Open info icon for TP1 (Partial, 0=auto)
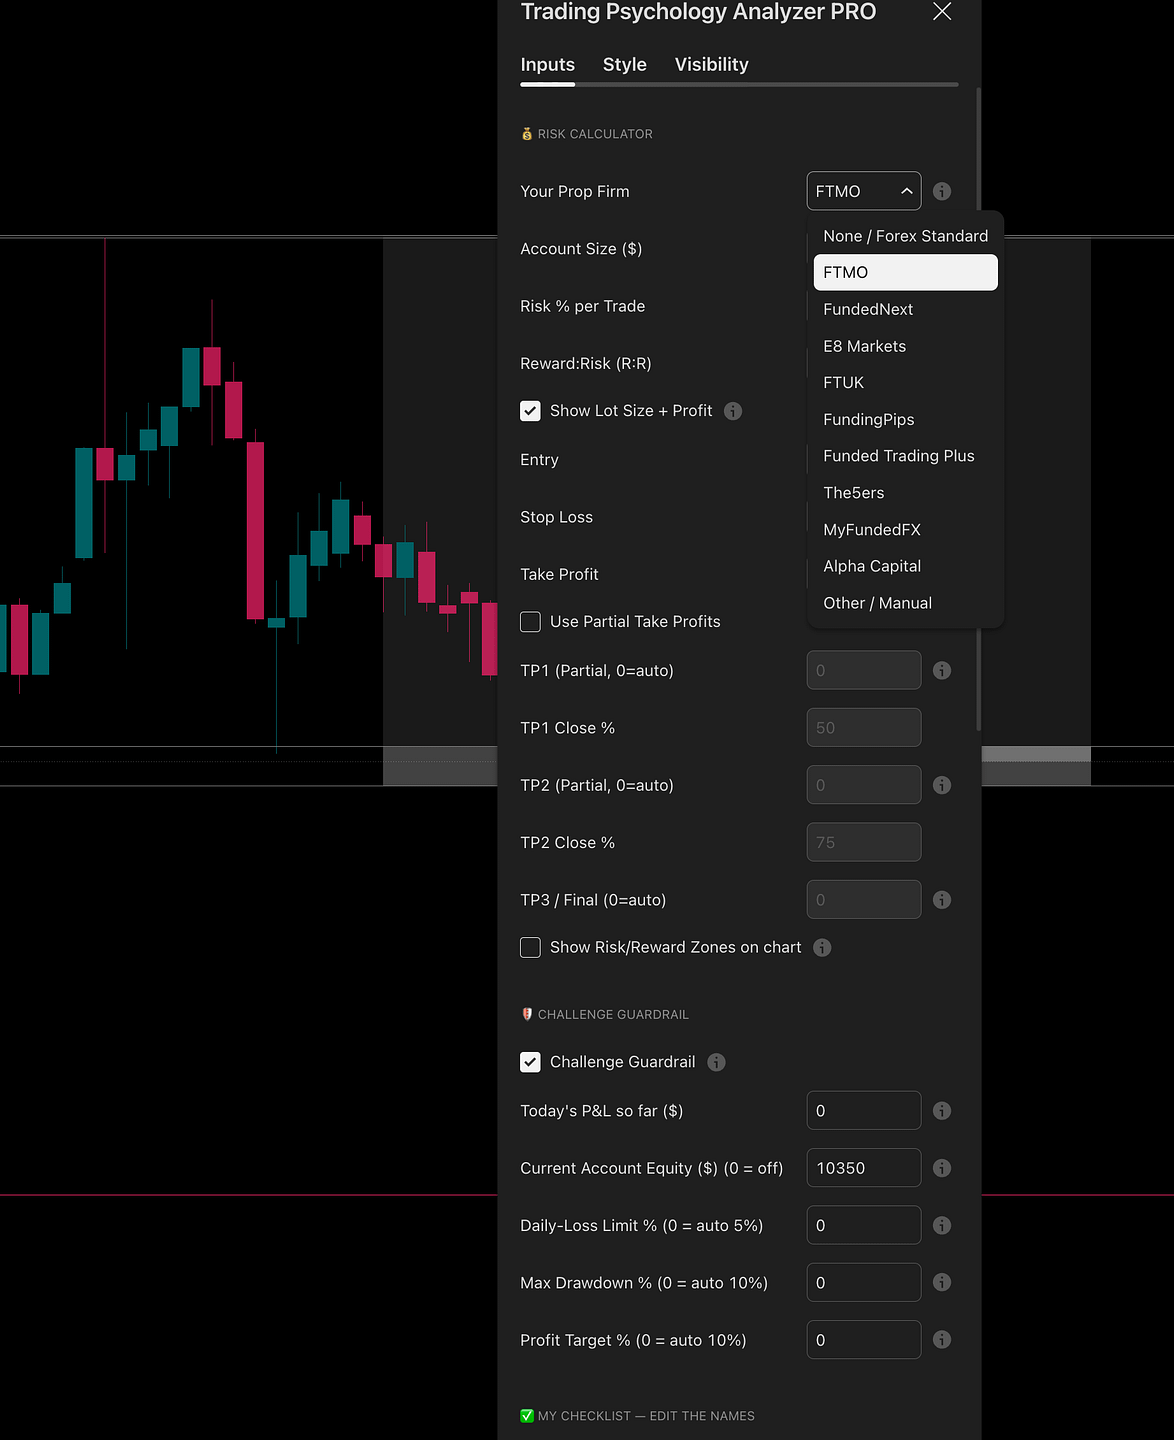1174x1440 pixels. coord(942,670)
